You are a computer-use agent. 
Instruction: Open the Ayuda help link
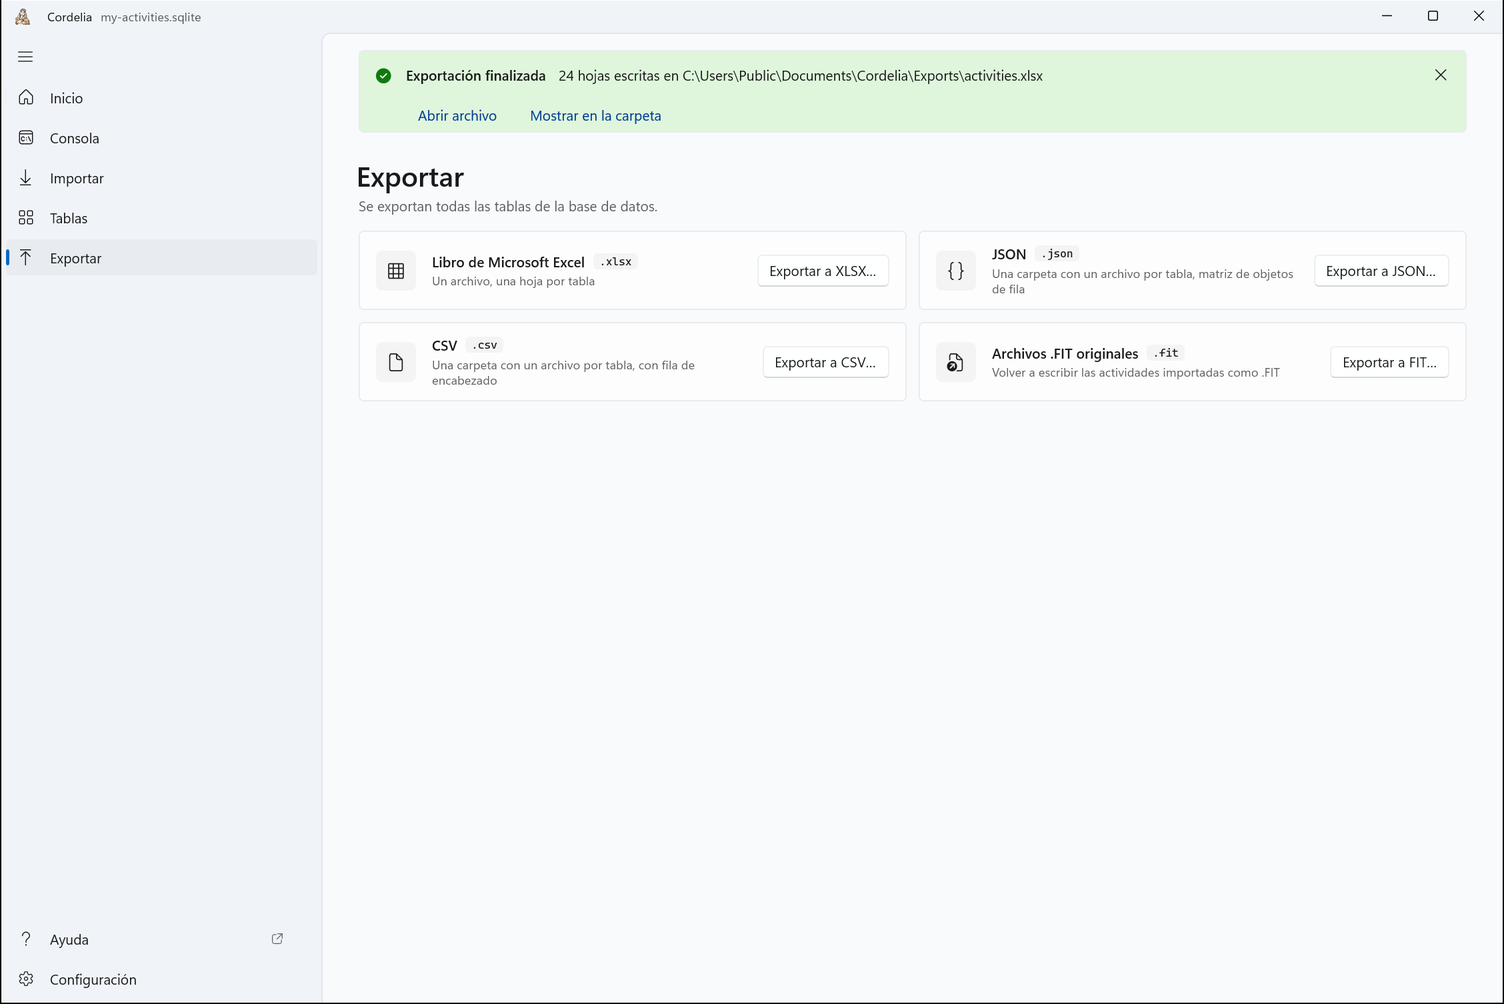(161, 939)
